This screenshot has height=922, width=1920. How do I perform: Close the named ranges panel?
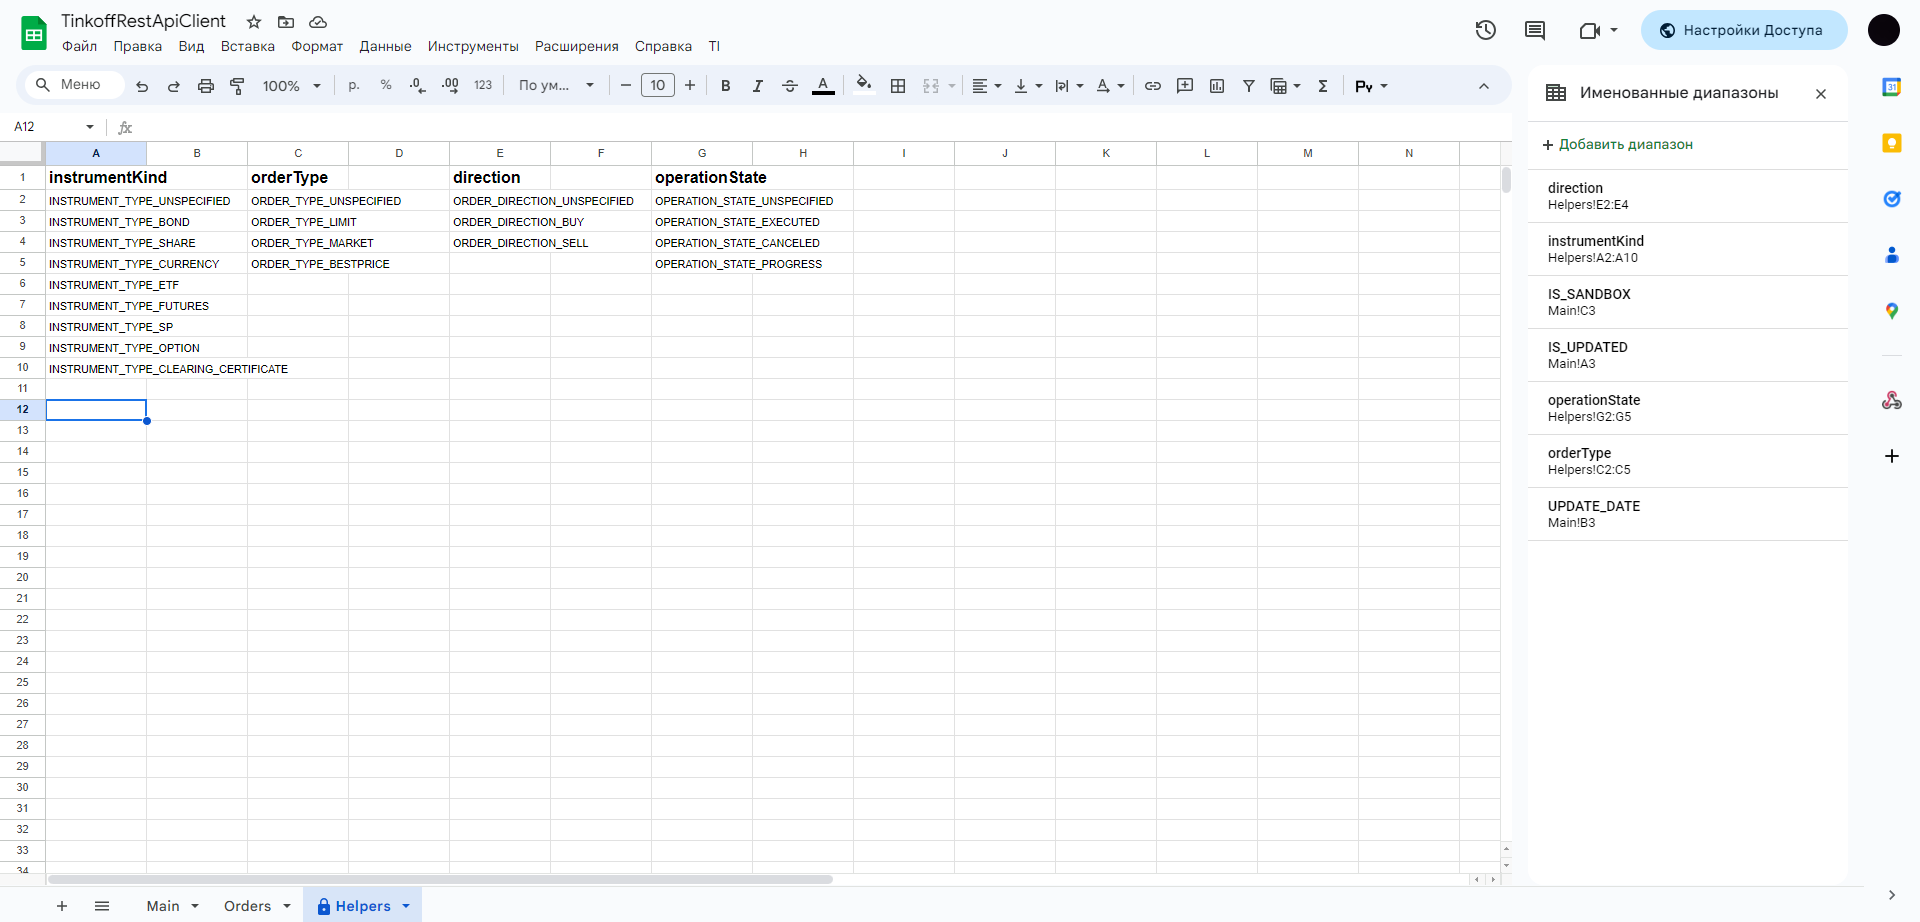[1821, 94]
